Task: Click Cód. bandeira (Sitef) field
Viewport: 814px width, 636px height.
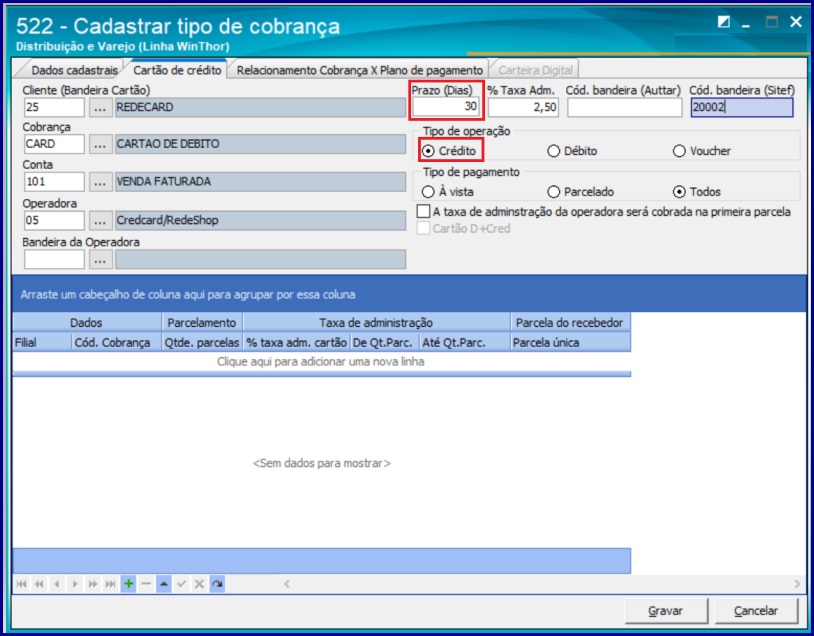Action: click(742, 107)
